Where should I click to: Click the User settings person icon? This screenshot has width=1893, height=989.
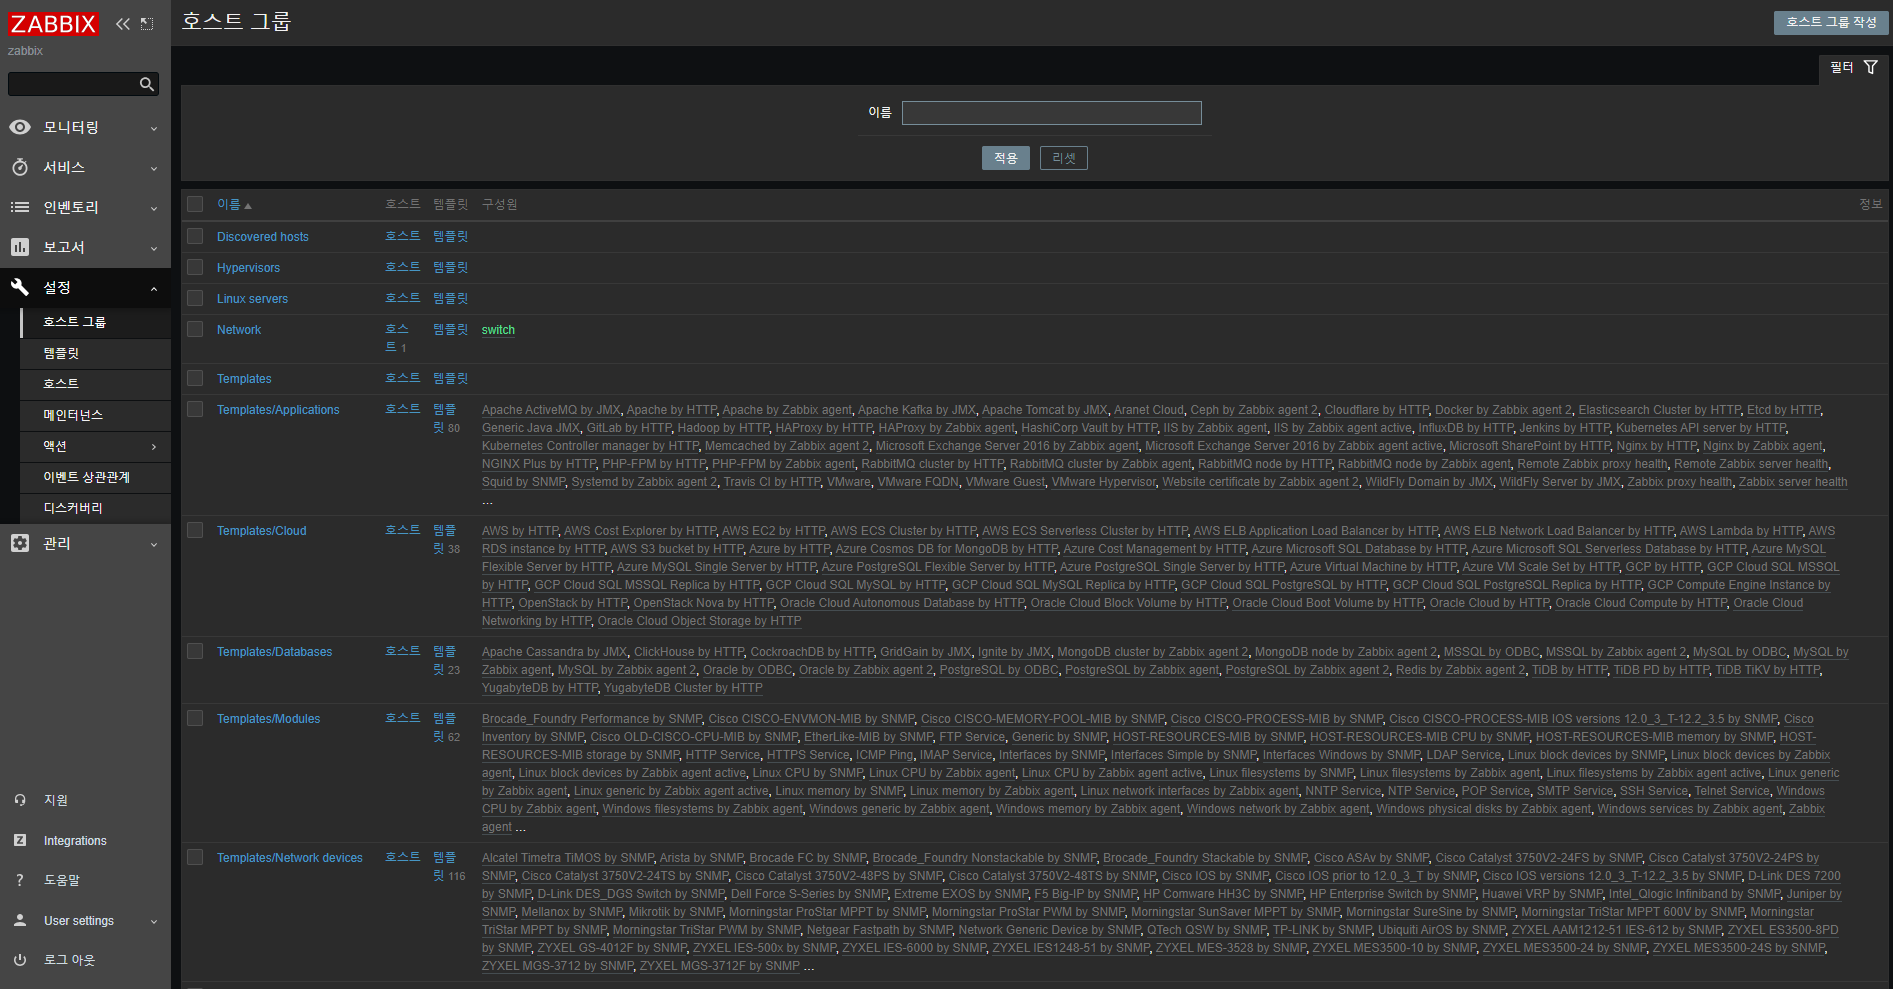pos(20,920)
